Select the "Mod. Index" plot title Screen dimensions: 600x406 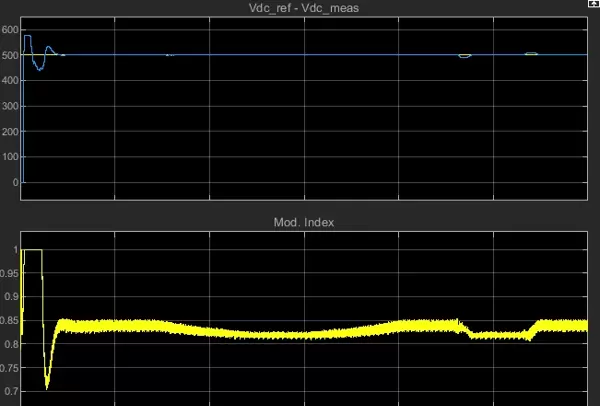point(299,222)
